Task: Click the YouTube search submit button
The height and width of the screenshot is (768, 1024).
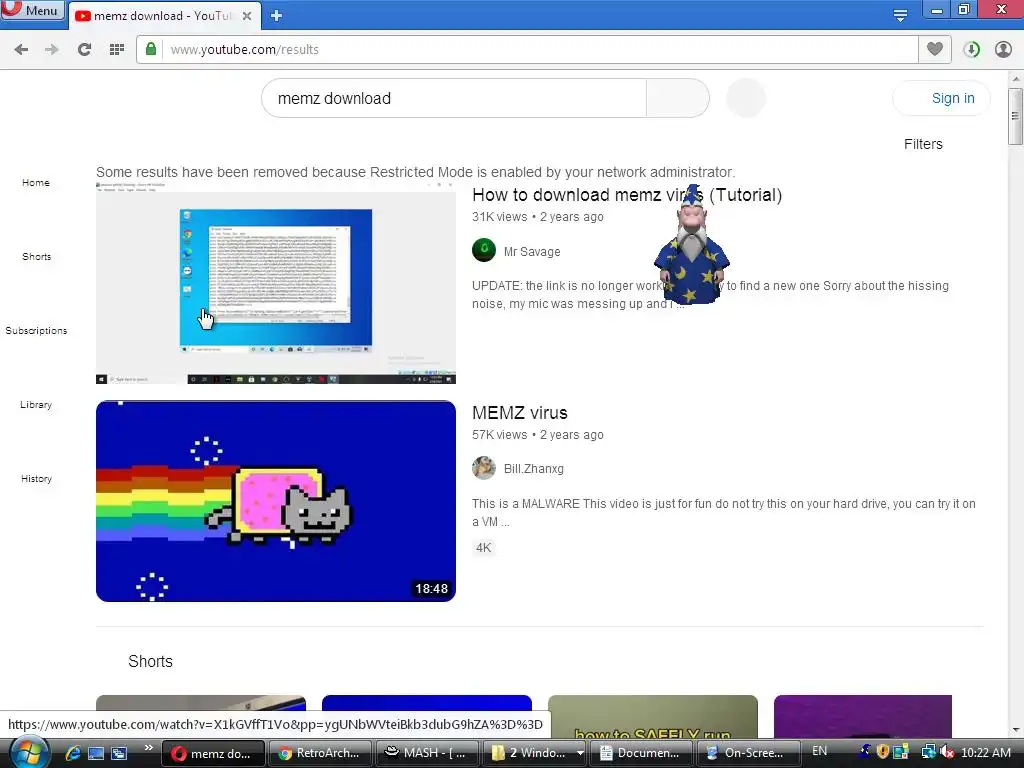Action: point(678,99)
